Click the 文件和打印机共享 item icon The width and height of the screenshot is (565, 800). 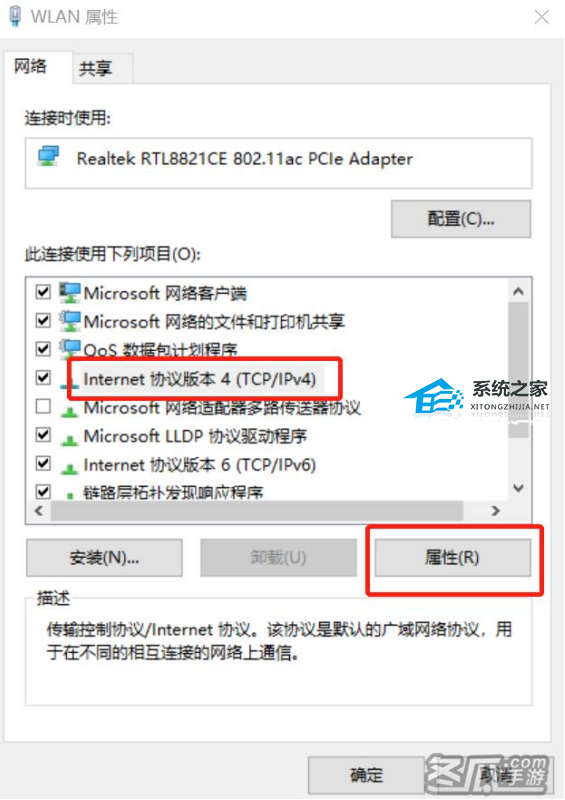tap(70, 321)
